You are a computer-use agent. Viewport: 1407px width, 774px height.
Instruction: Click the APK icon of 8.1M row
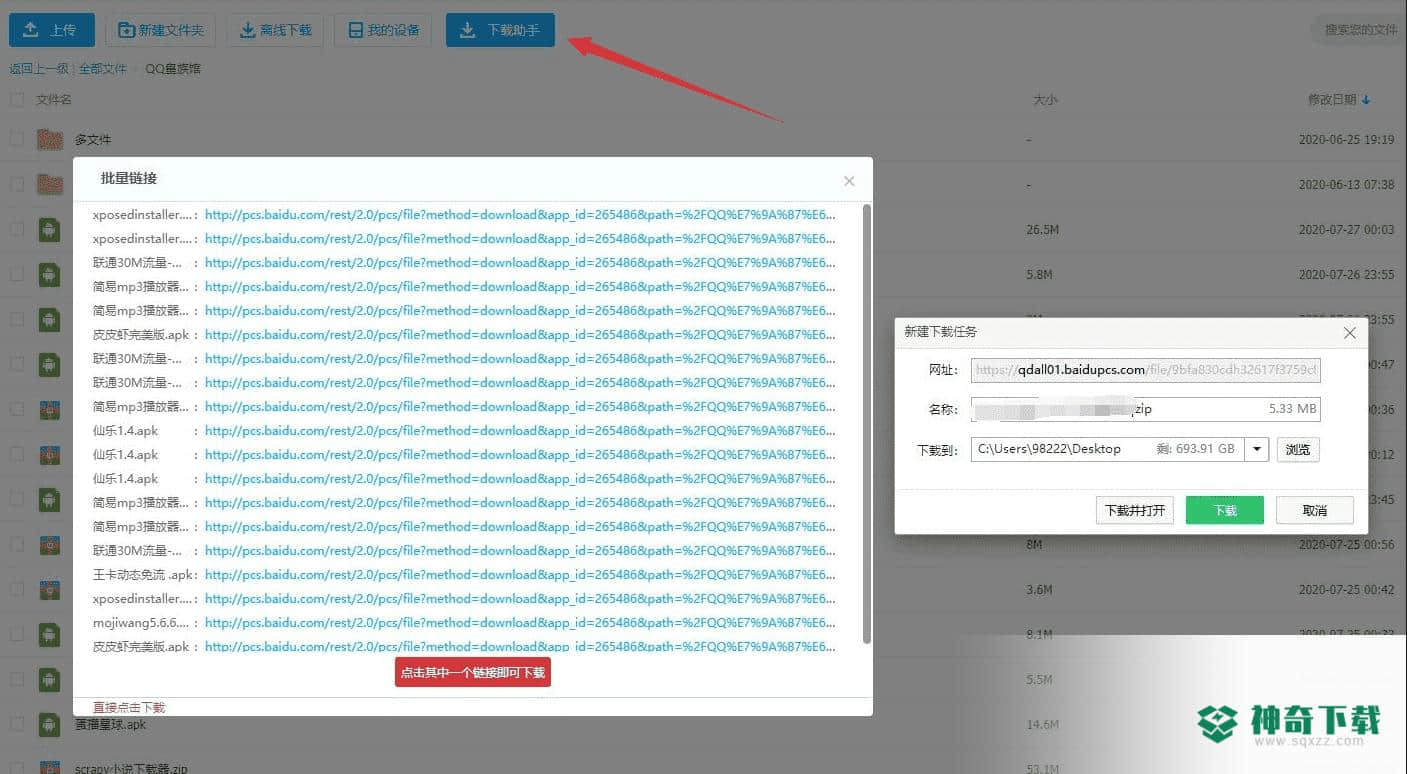pos(49,635)
